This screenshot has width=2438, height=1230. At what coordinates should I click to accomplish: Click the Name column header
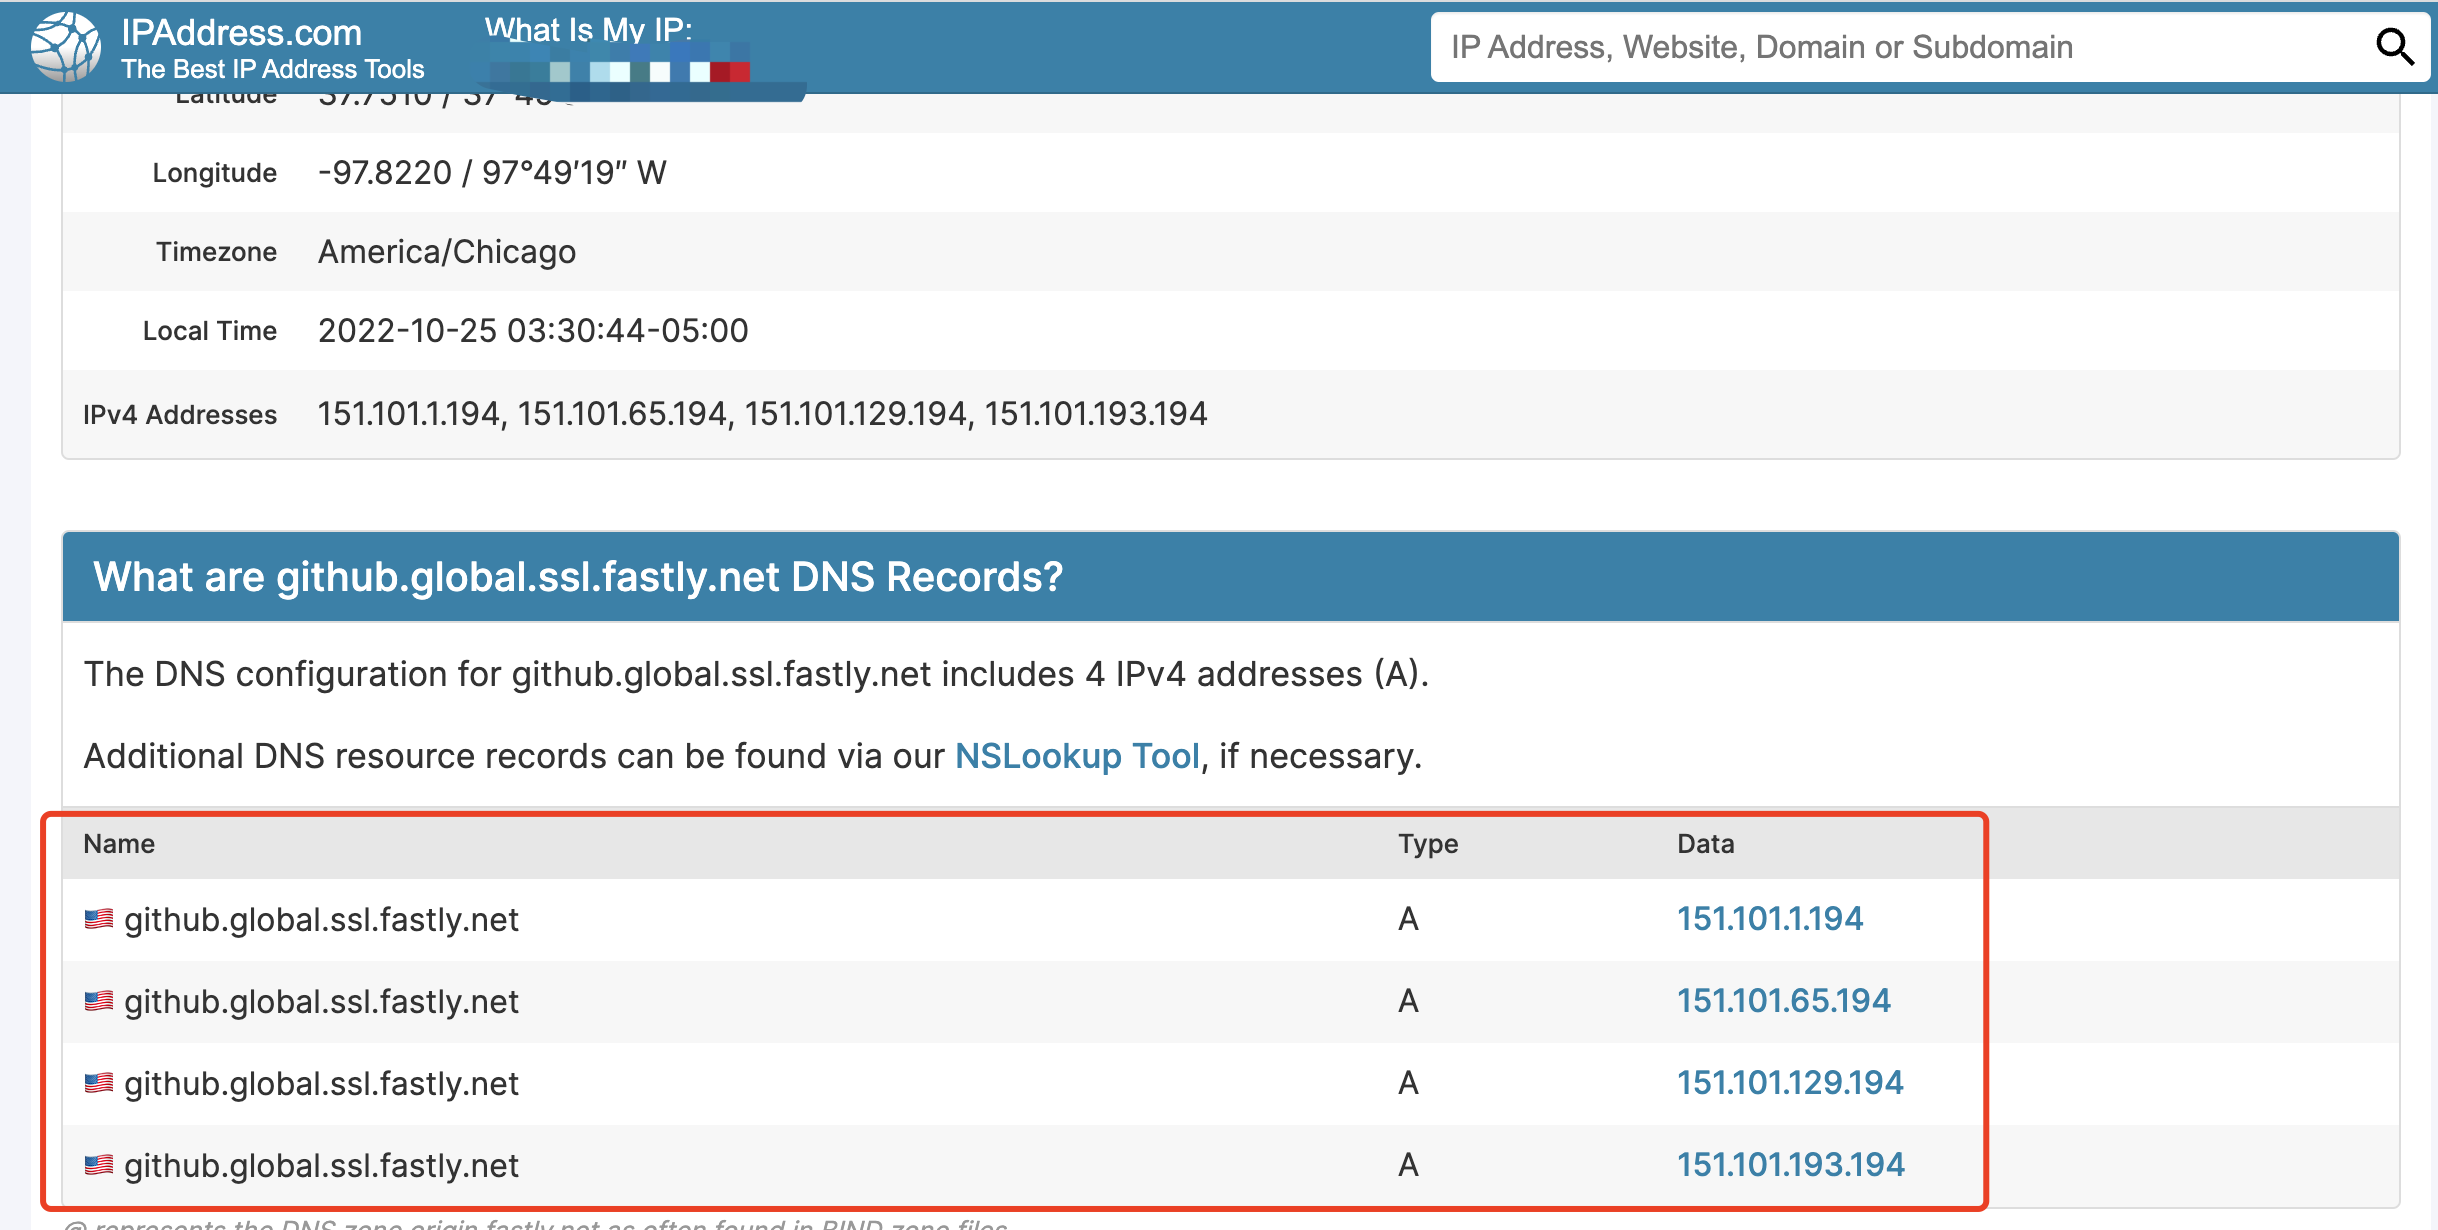coord(119,844)
